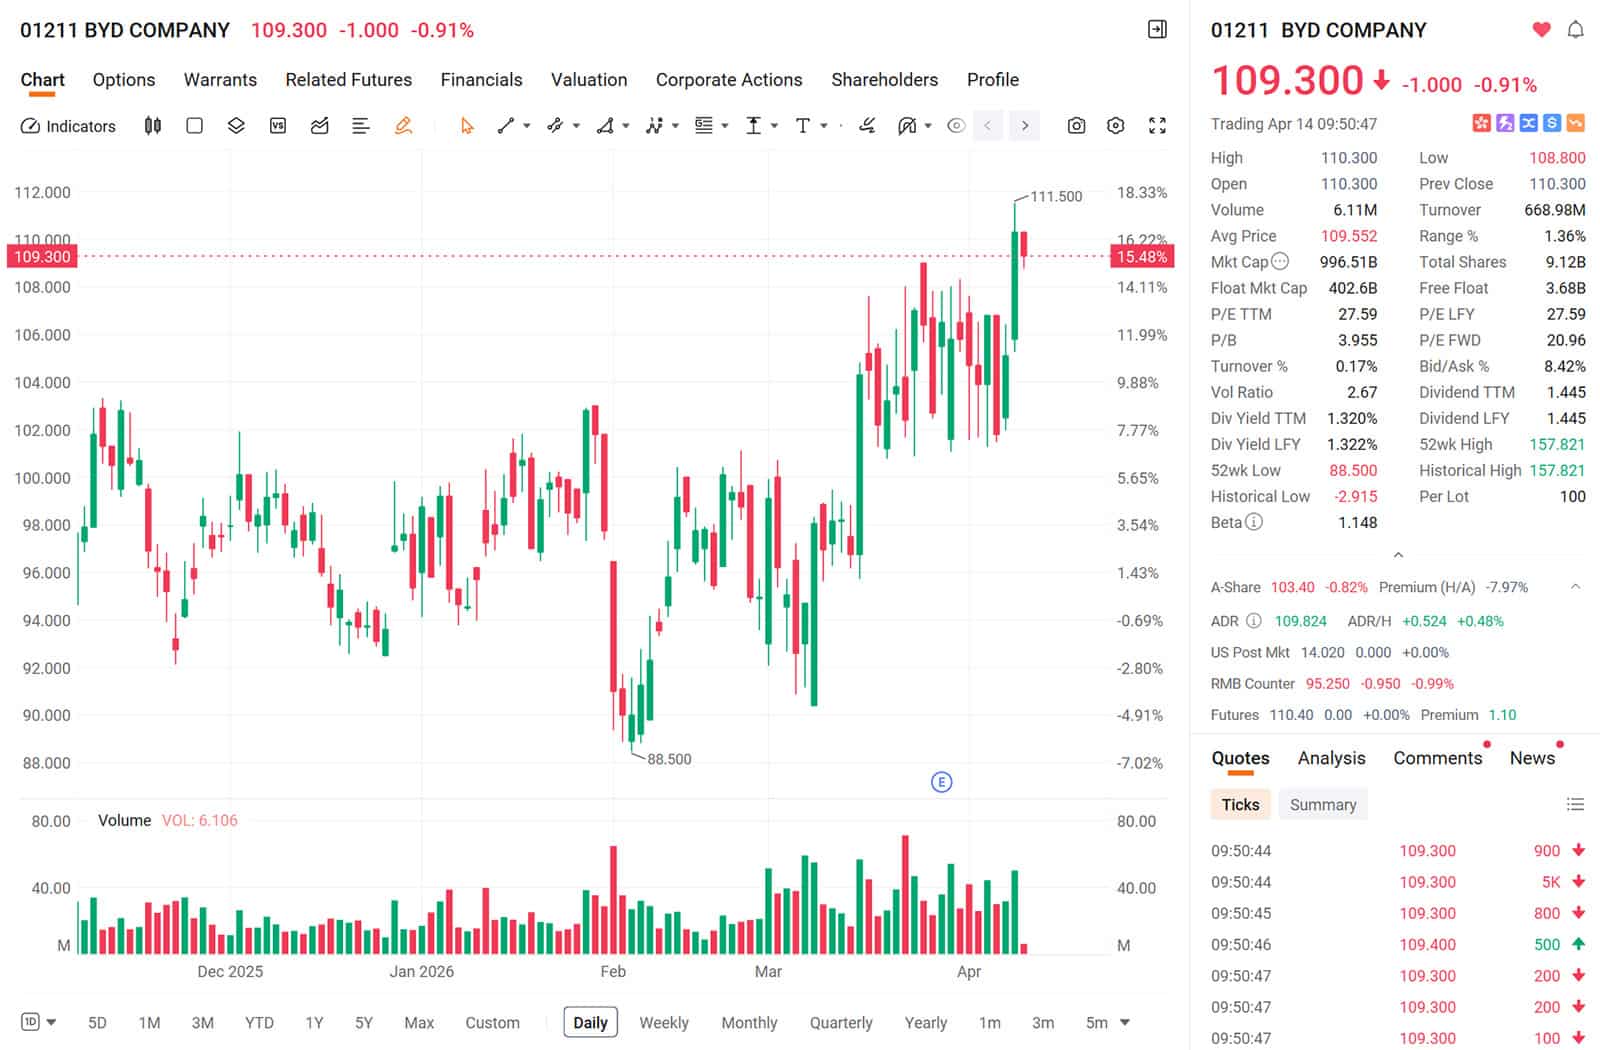
Task: Open chart settings hexagon icon
Action: [1116, 126]
